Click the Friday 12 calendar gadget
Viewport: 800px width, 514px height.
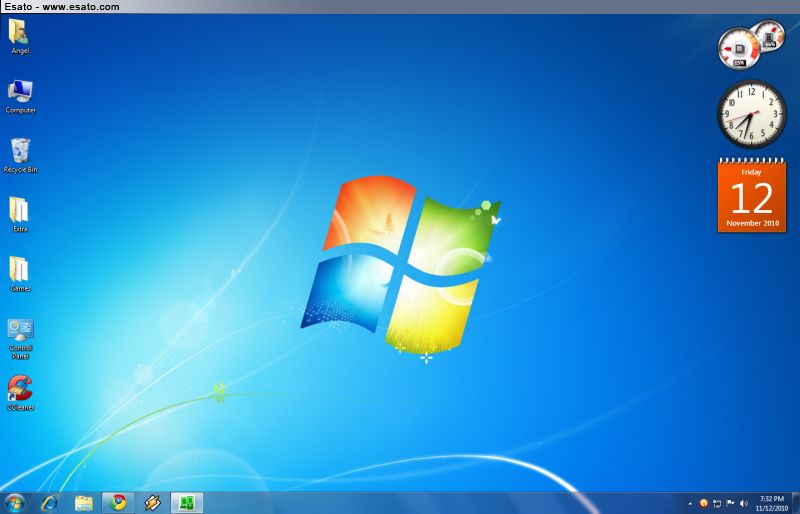(x=752, y=195)
